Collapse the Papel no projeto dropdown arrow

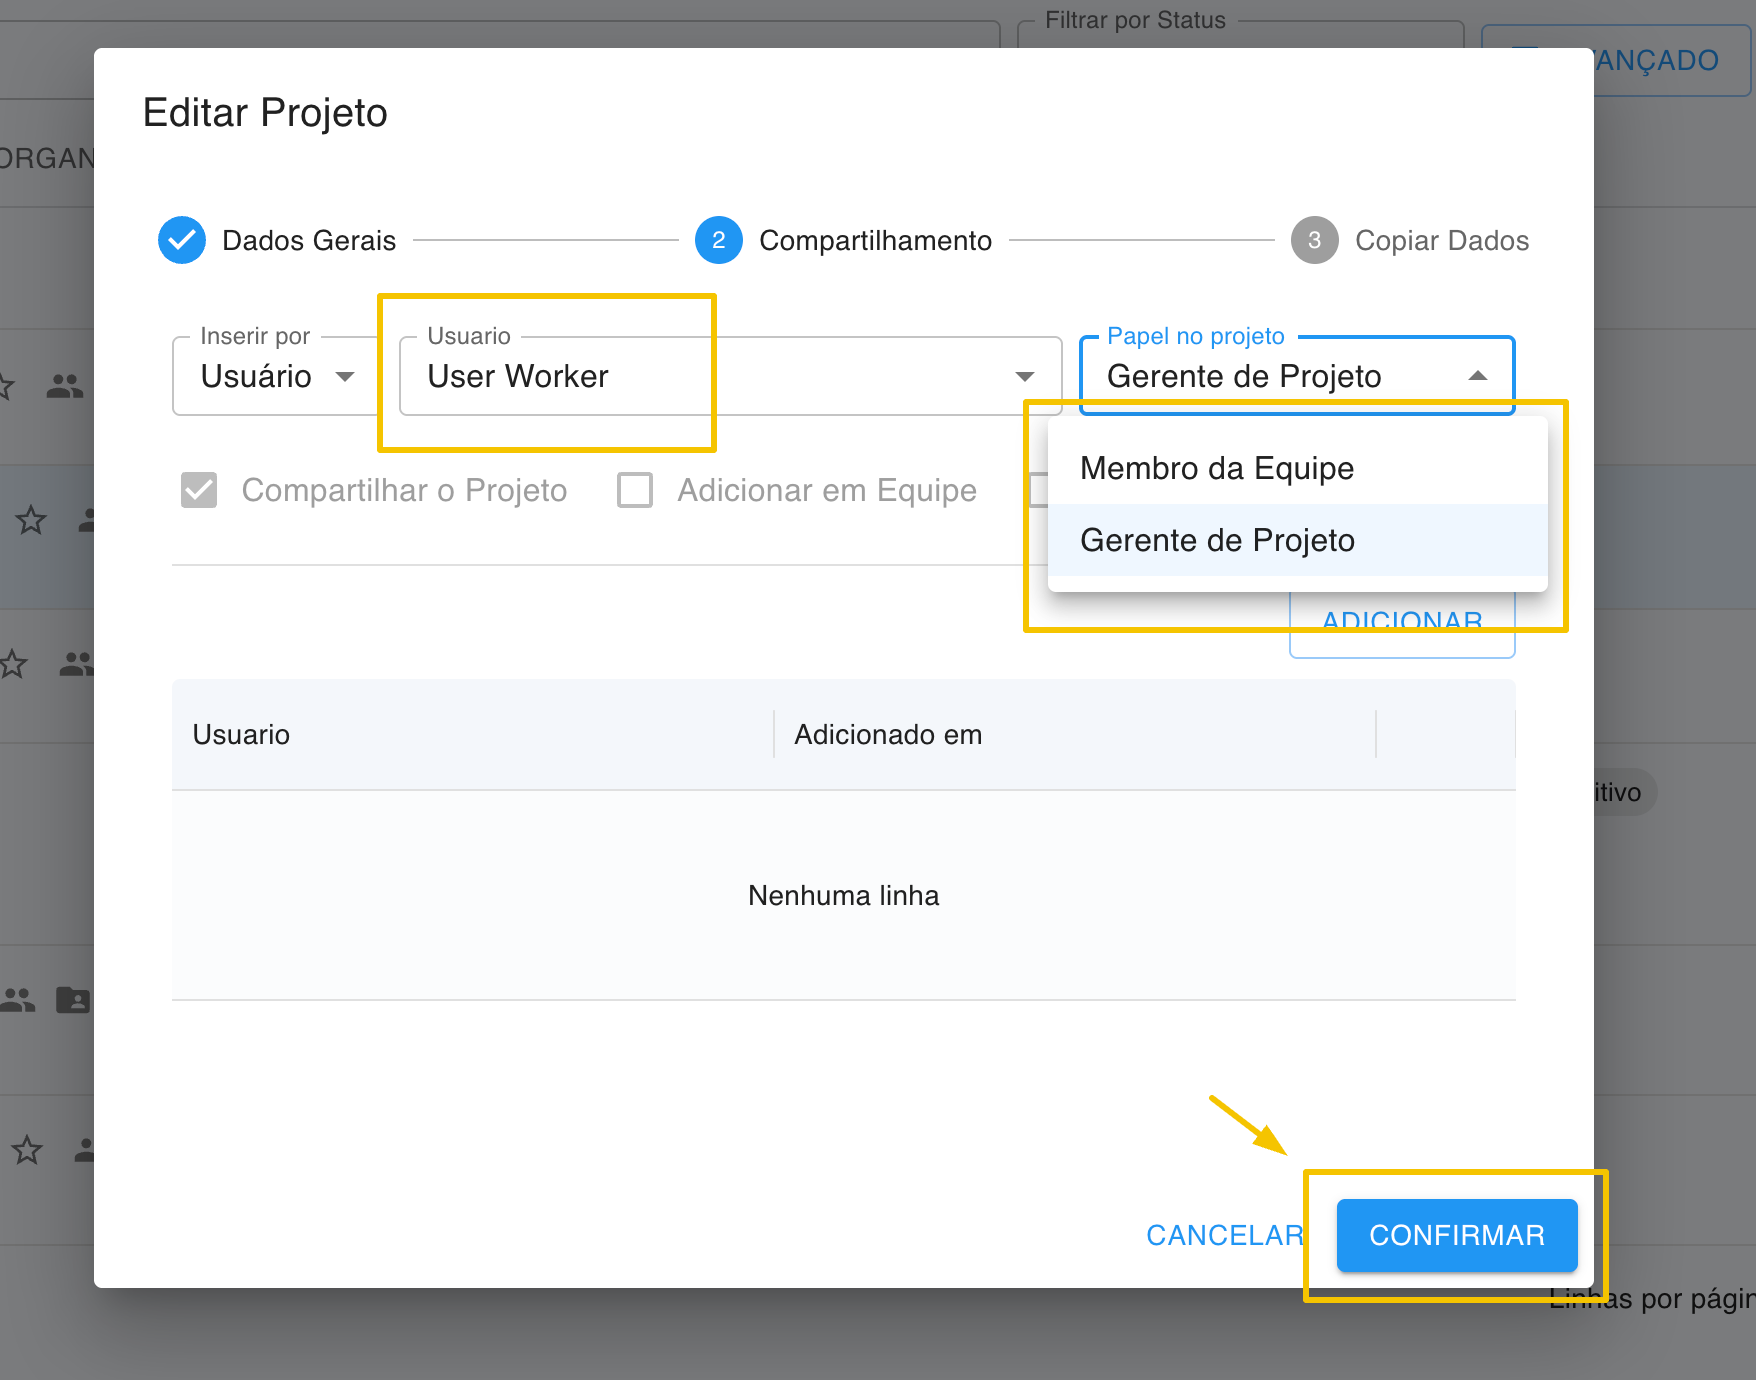point(1478,376)
